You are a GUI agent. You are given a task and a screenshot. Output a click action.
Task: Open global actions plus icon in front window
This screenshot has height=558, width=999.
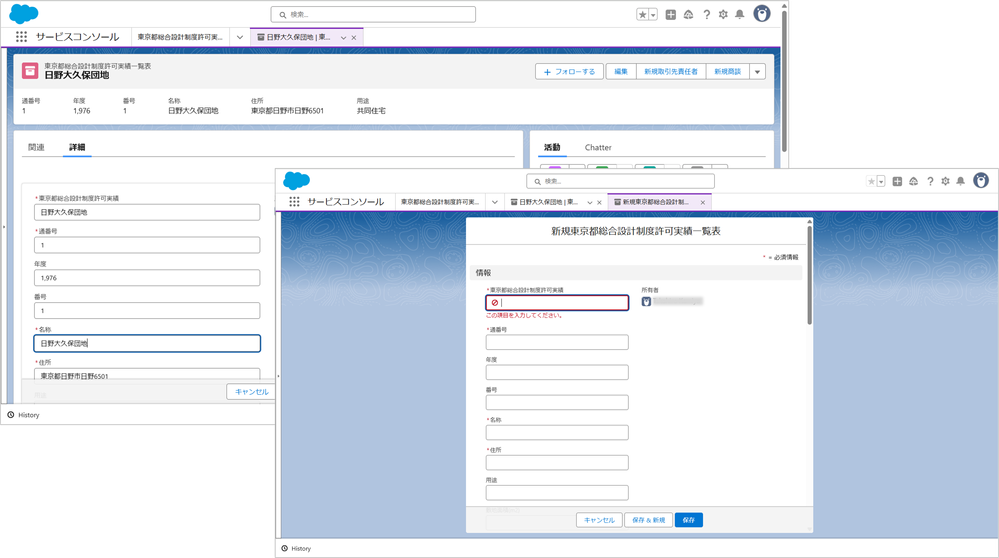point(897,182)
